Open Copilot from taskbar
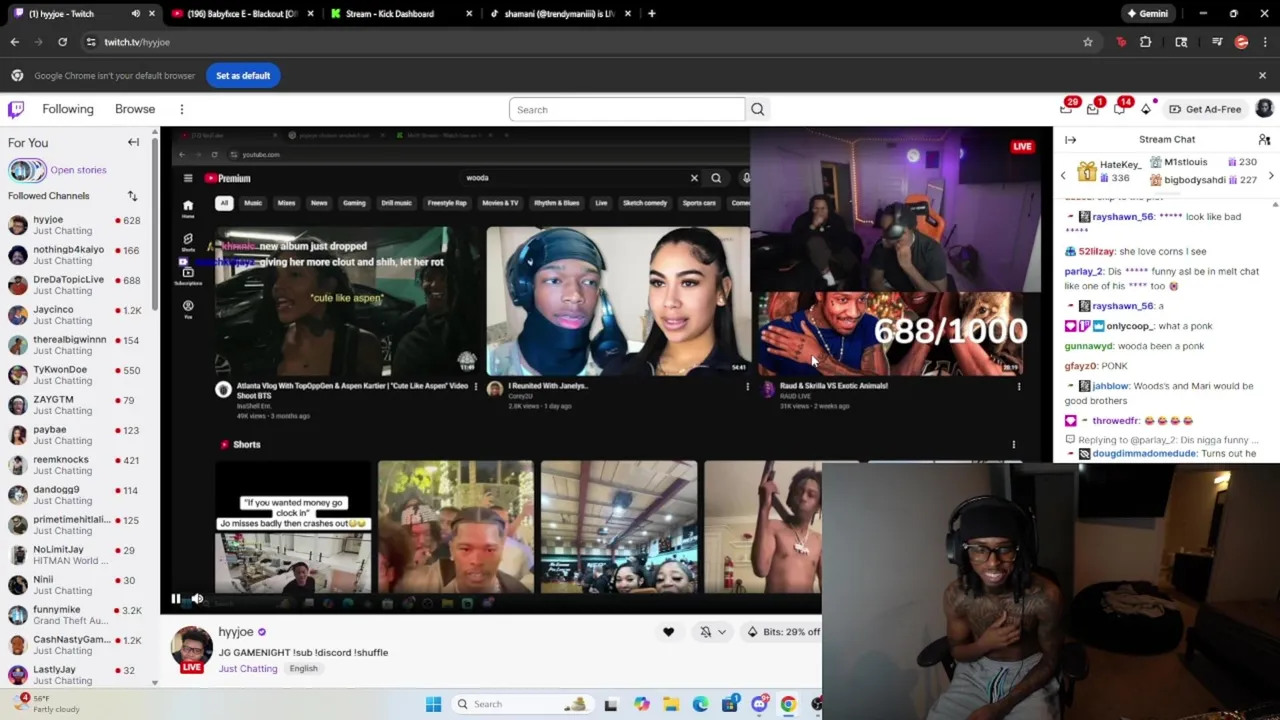Image resolution: width=1280 pixels, height=720 pixels. click(x=641, y=704)
